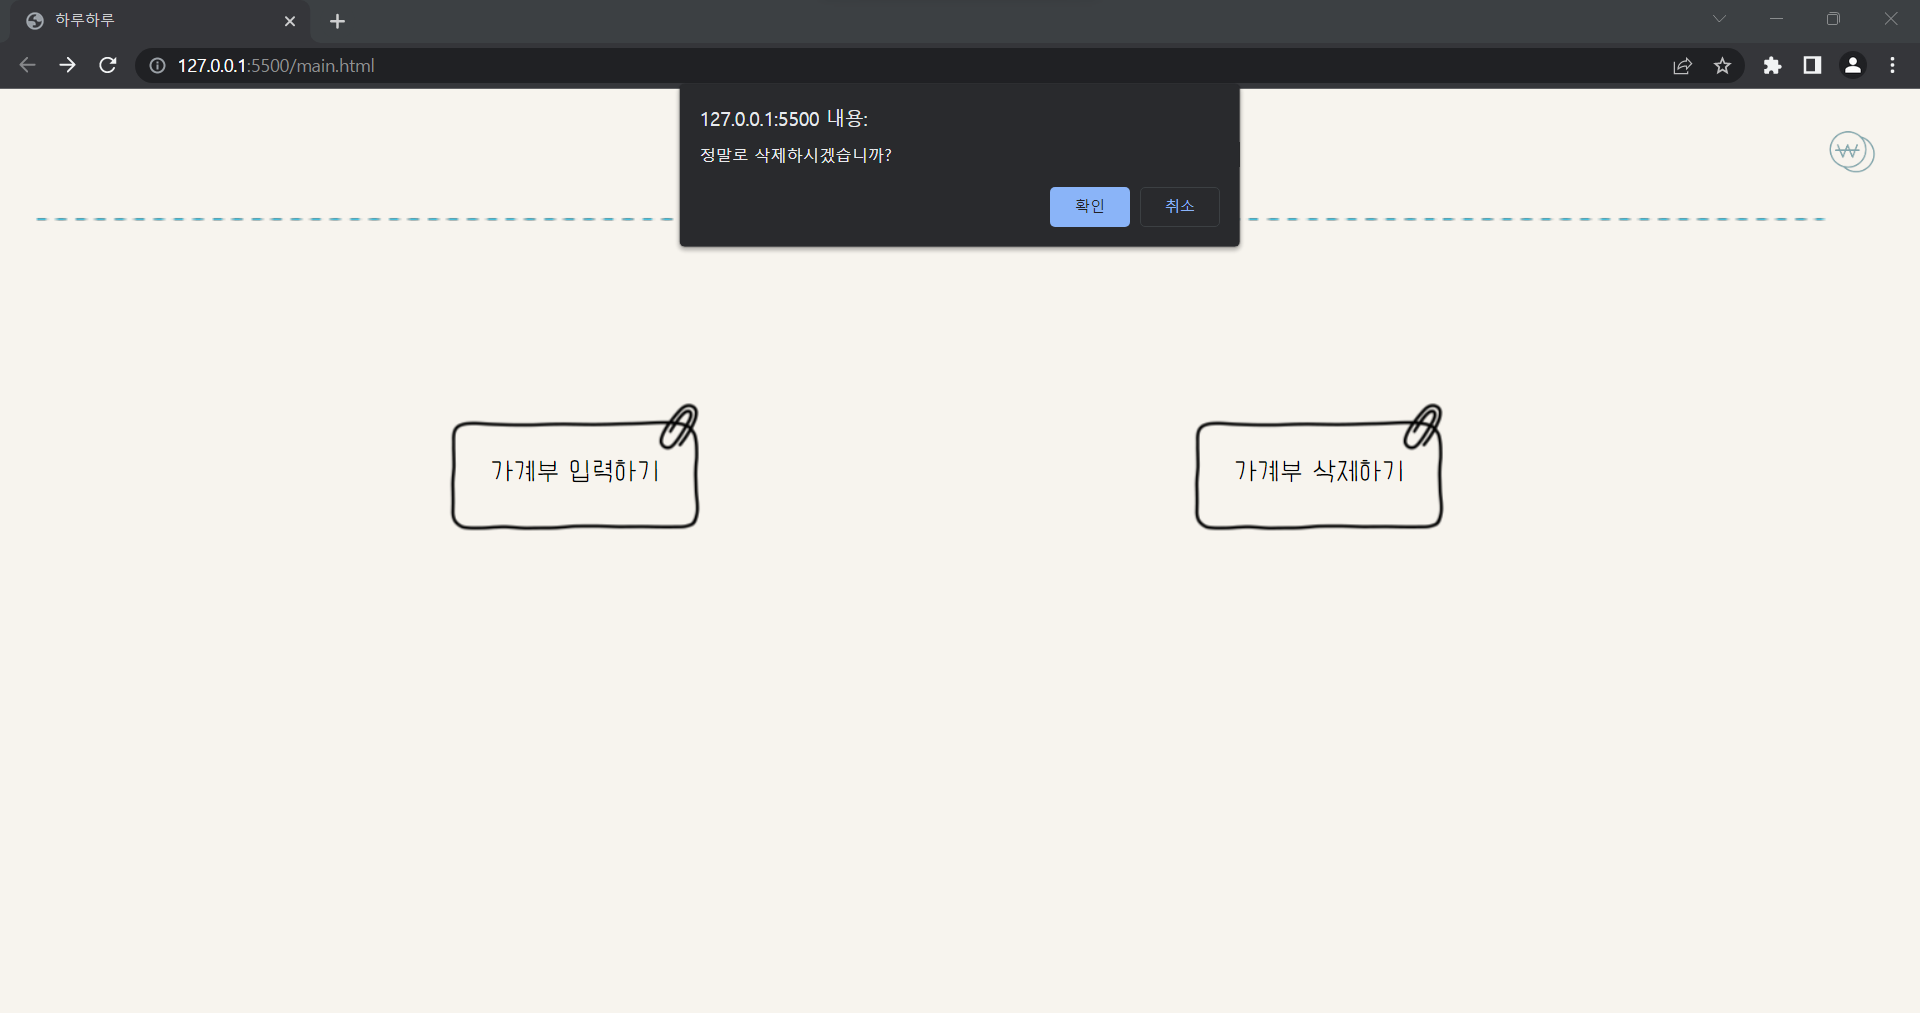Click the tab search chevron
Viewport: 1920px width, 1013px height.
[x=1719, y=19]
